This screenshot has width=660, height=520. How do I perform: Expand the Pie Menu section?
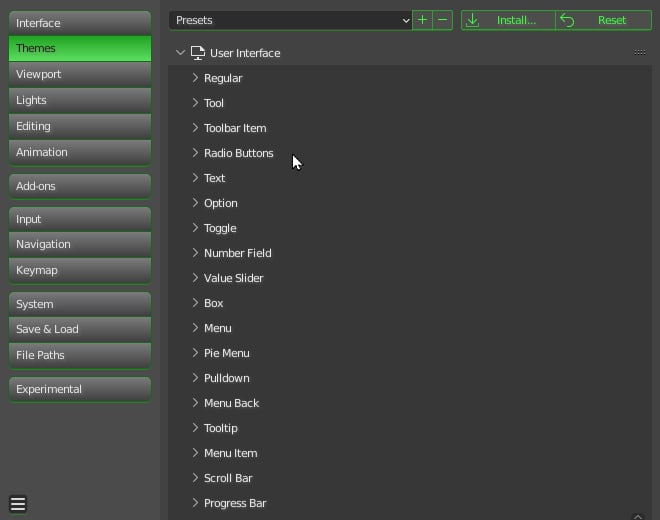(195, 353)
